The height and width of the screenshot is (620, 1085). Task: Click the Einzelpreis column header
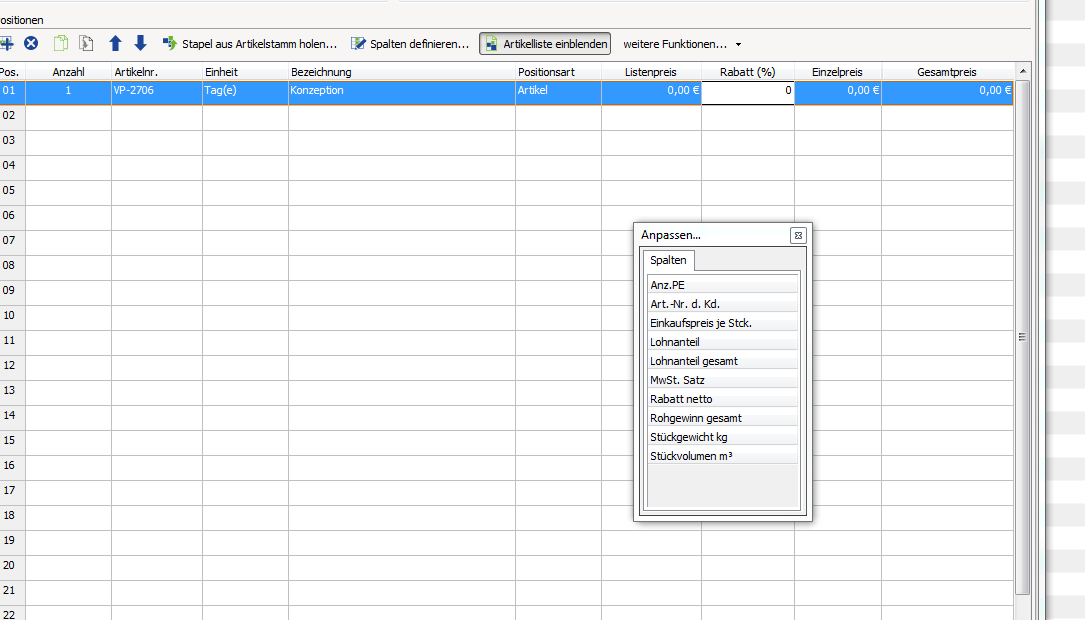[x=838, y=72]
